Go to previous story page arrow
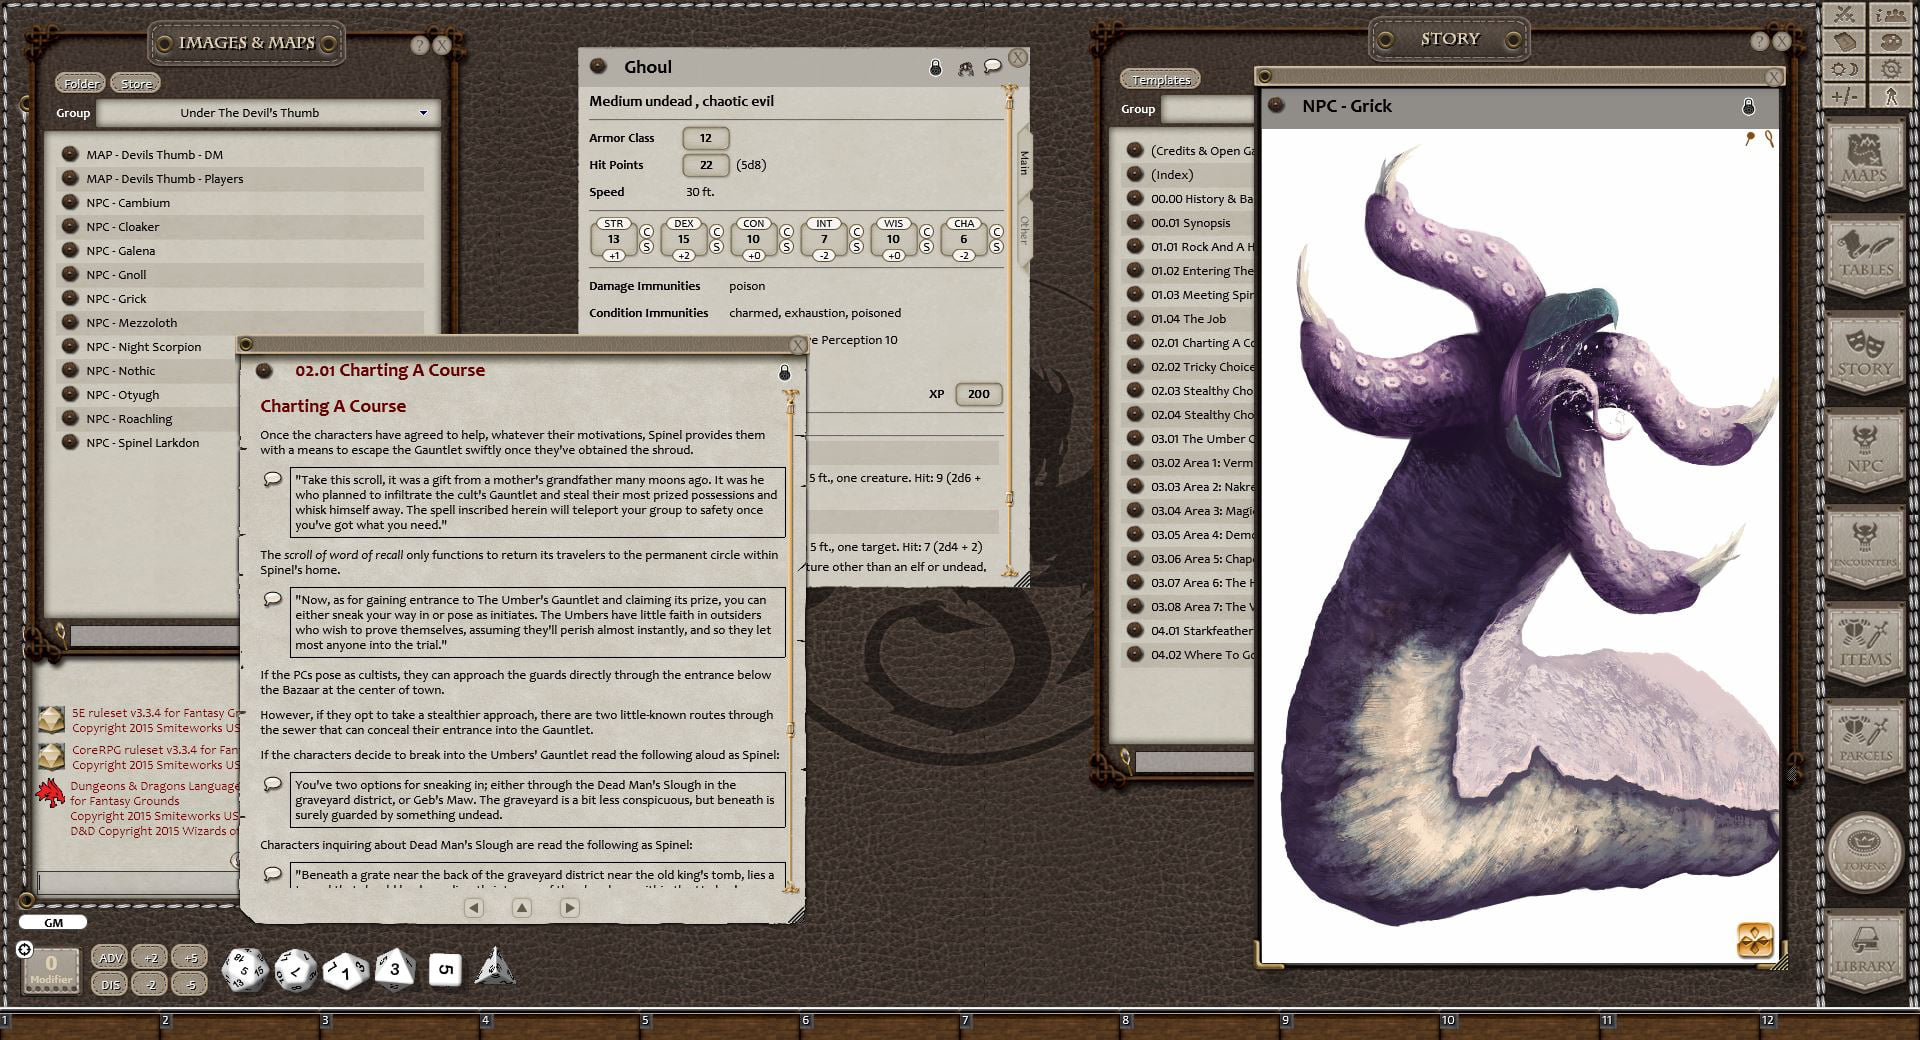The width and height of the screenshot is (1920, 1040). [x=474, y=908]
